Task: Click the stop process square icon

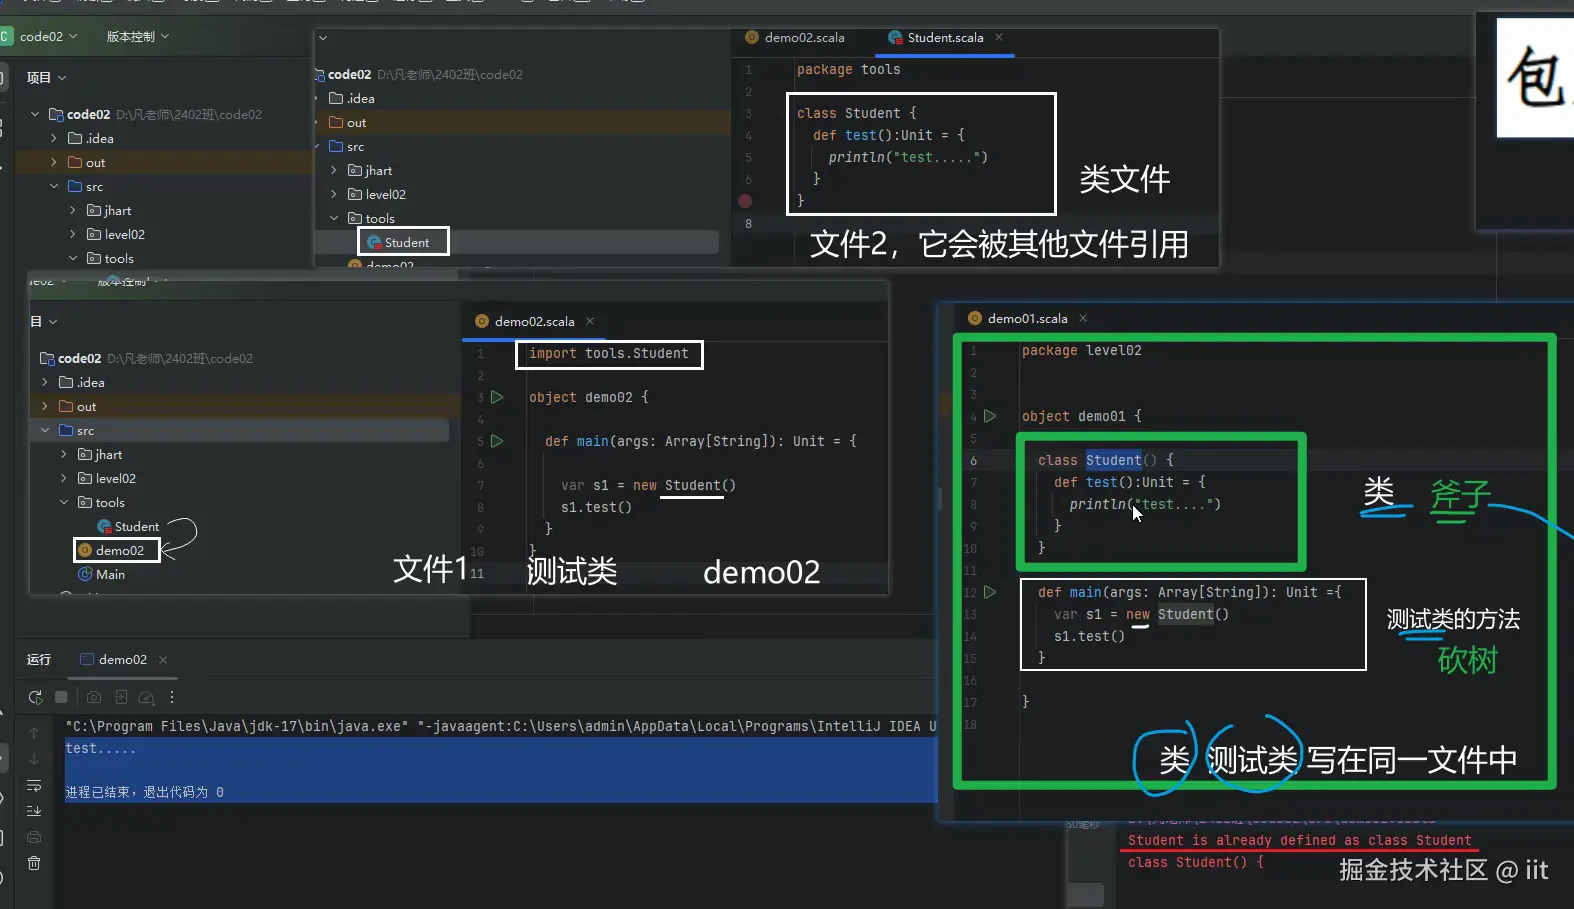Action: (61, 697)
